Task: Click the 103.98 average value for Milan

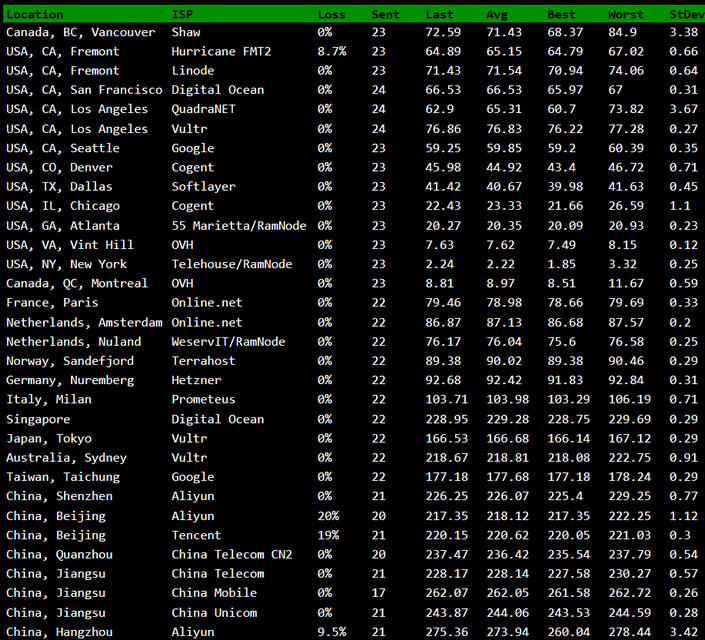Action: (507, 399)
